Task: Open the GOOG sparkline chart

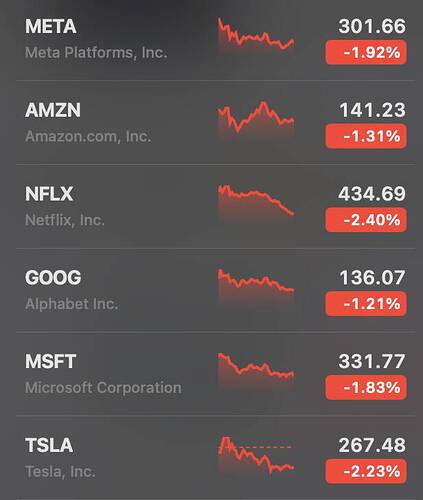Action: point(256,286)
